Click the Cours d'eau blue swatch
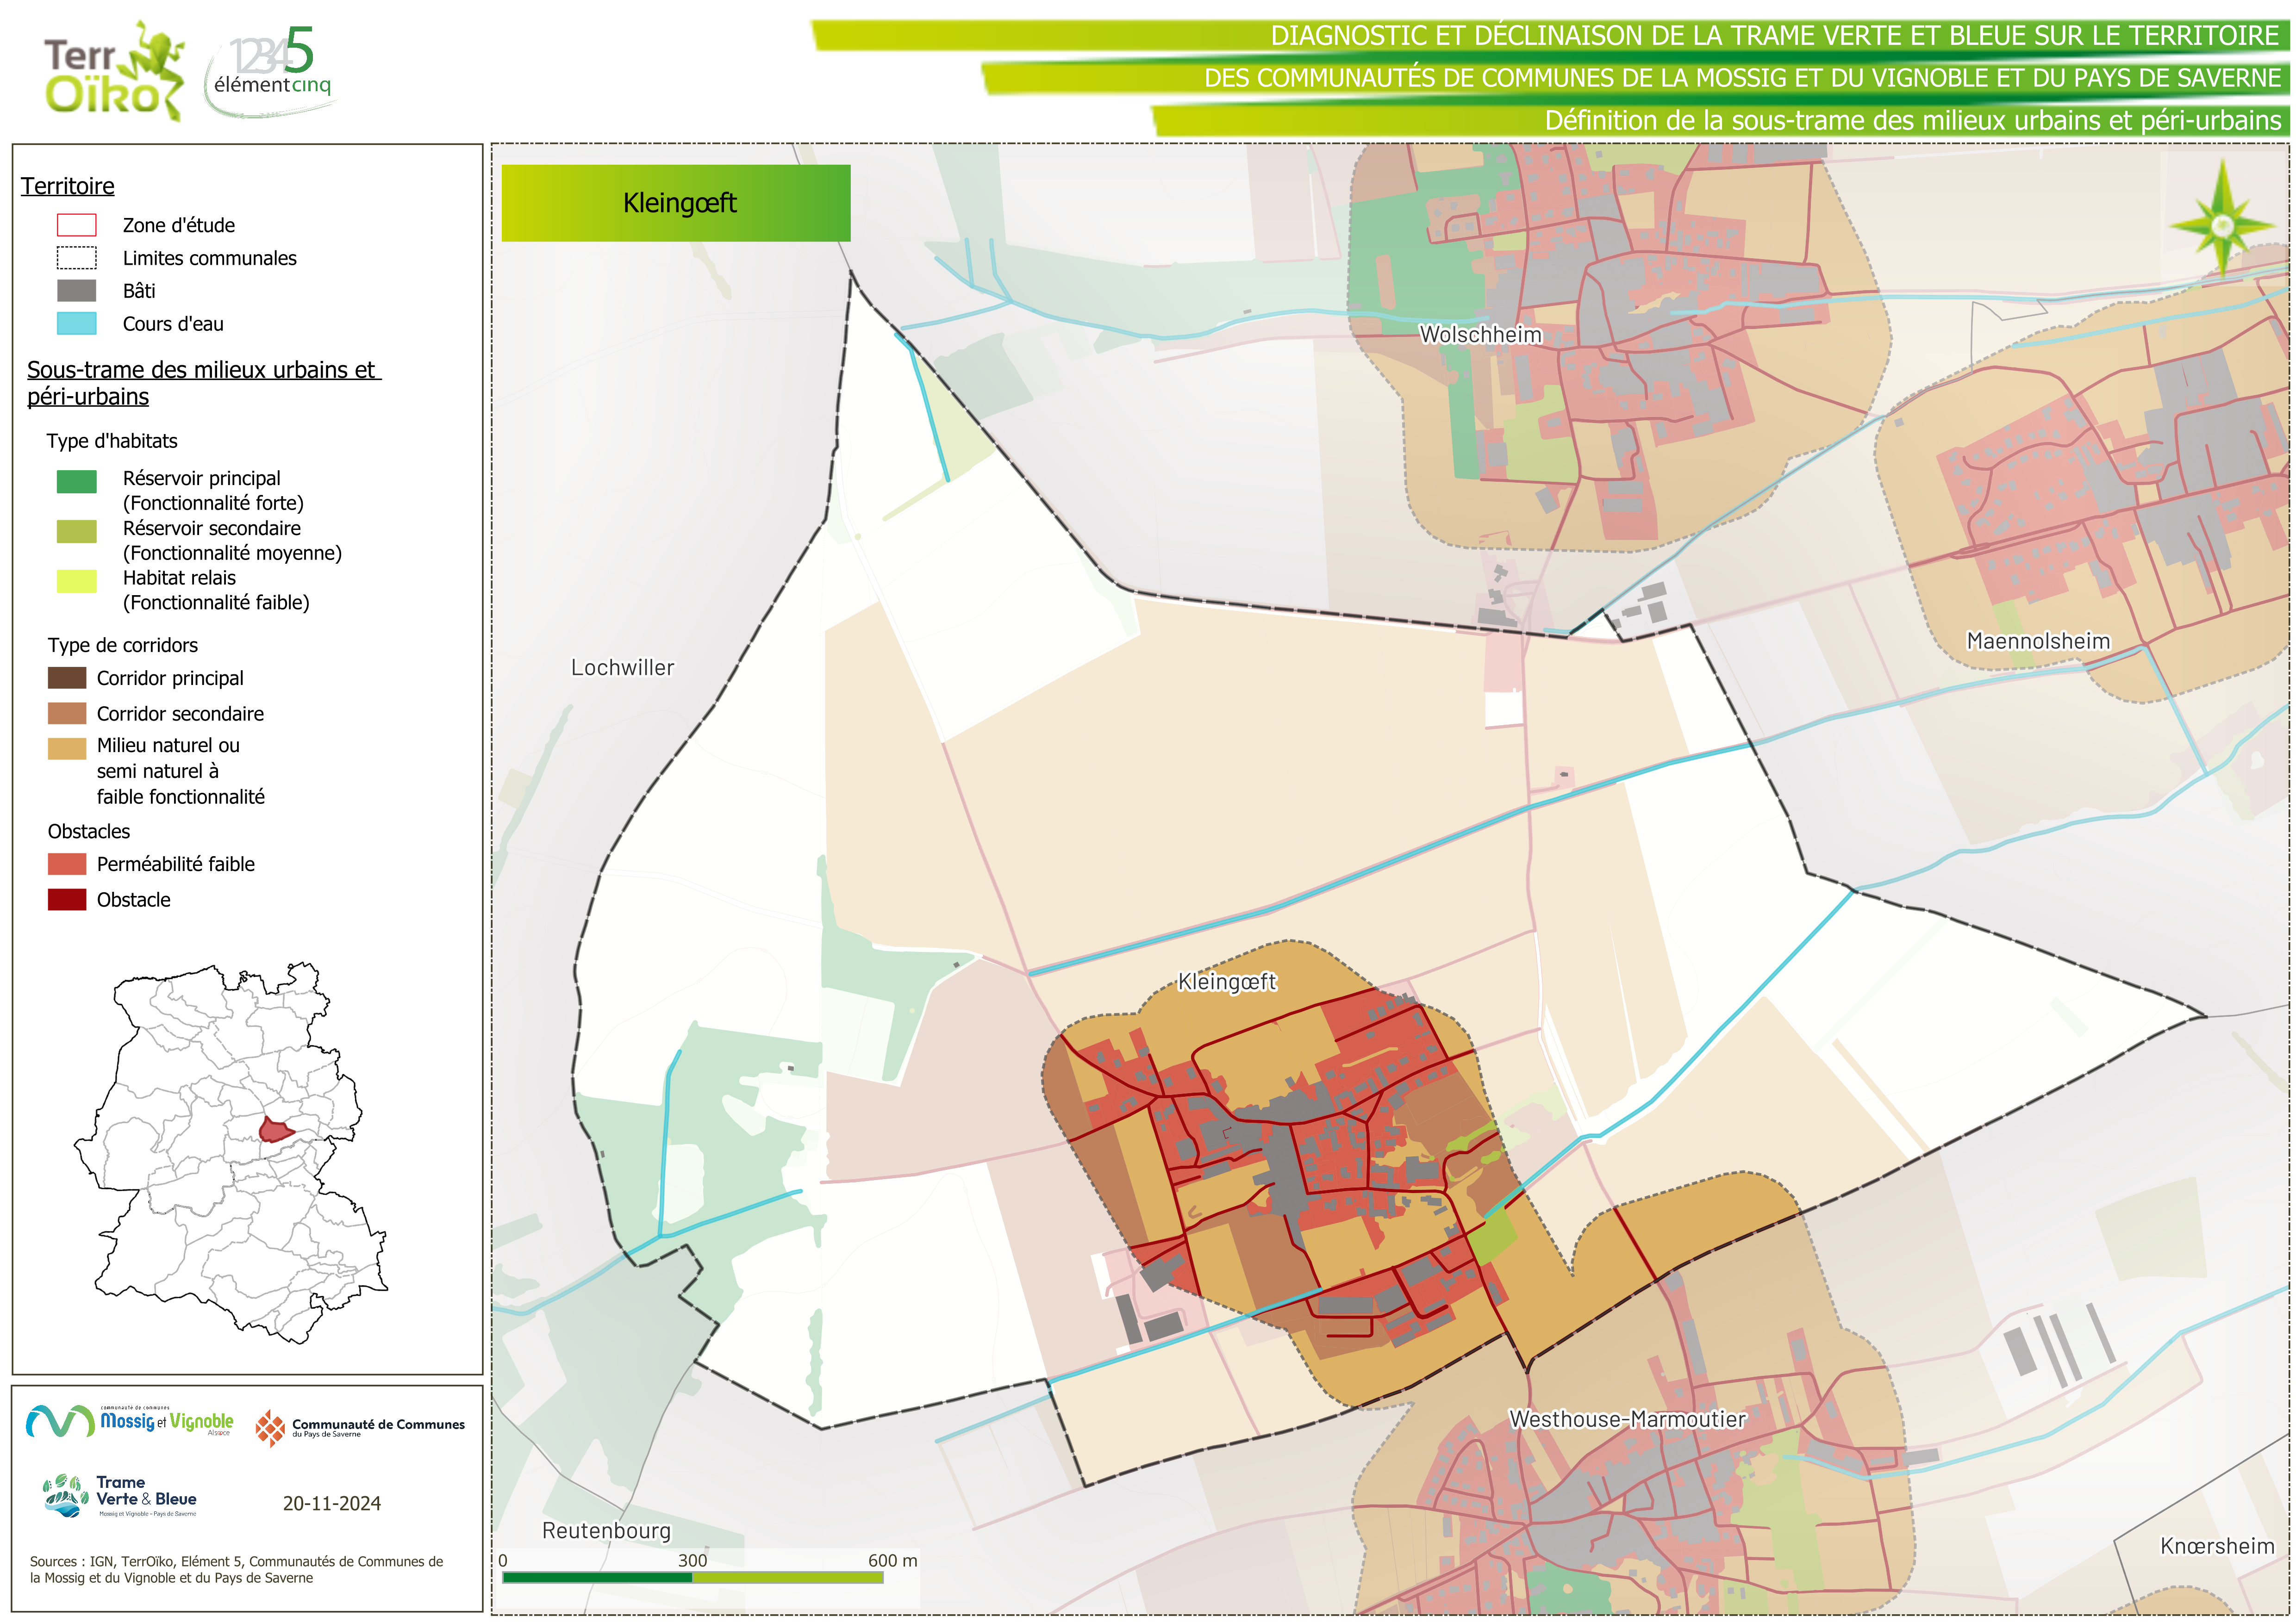The width and height of the screenshot is (2296, 1623). [77, 324]
